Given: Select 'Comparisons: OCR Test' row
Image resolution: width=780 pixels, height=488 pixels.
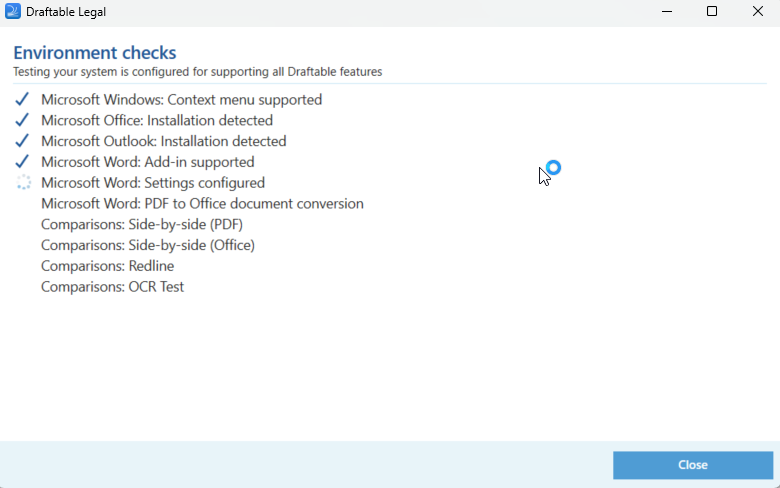Looking at the screenshot, I should pos(112,287).
